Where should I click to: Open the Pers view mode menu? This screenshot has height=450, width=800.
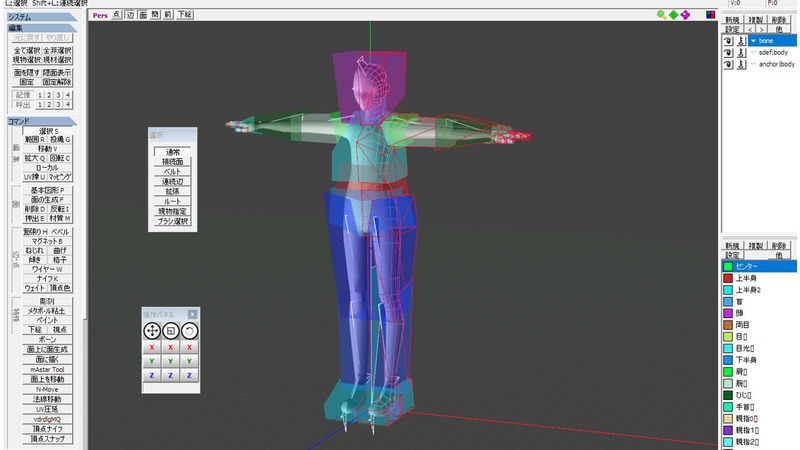100,15
